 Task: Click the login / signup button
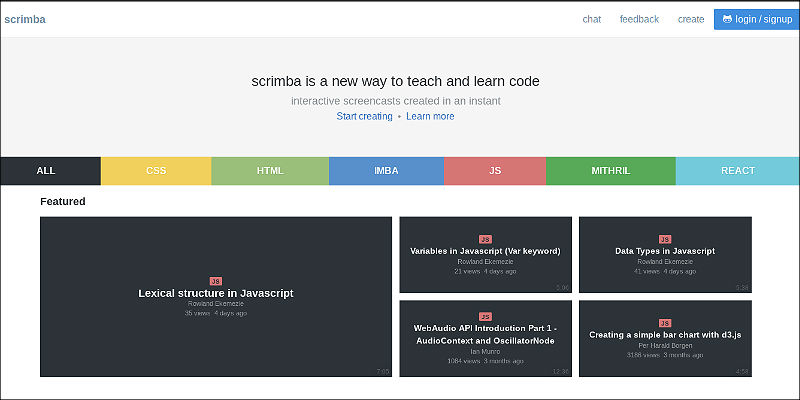pyautogui.click(x=757, y=19)
